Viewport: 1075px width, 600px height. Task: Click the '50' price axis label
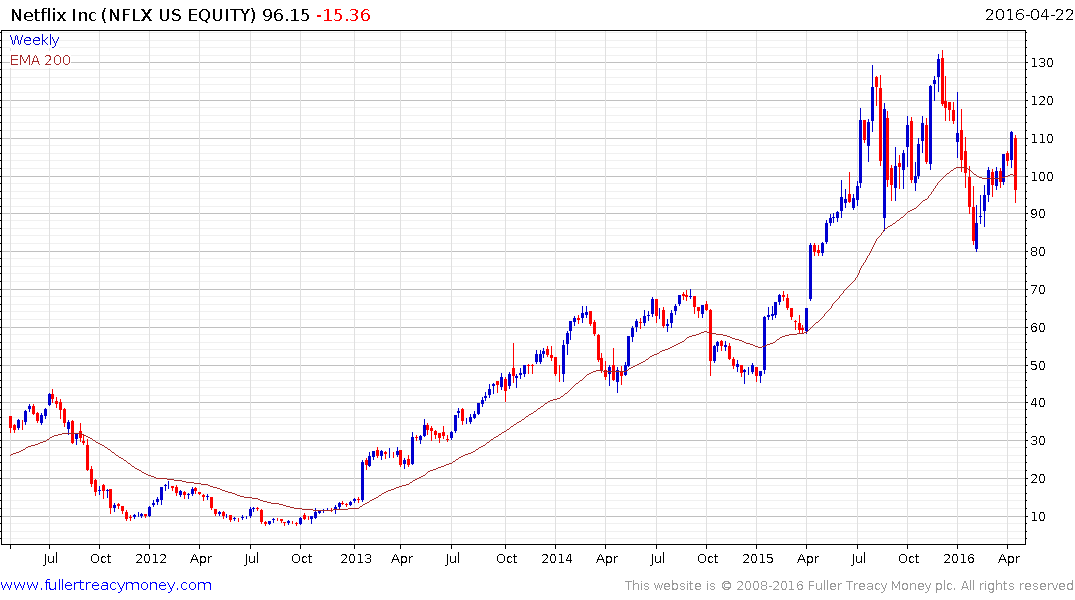coord(1038,365)
